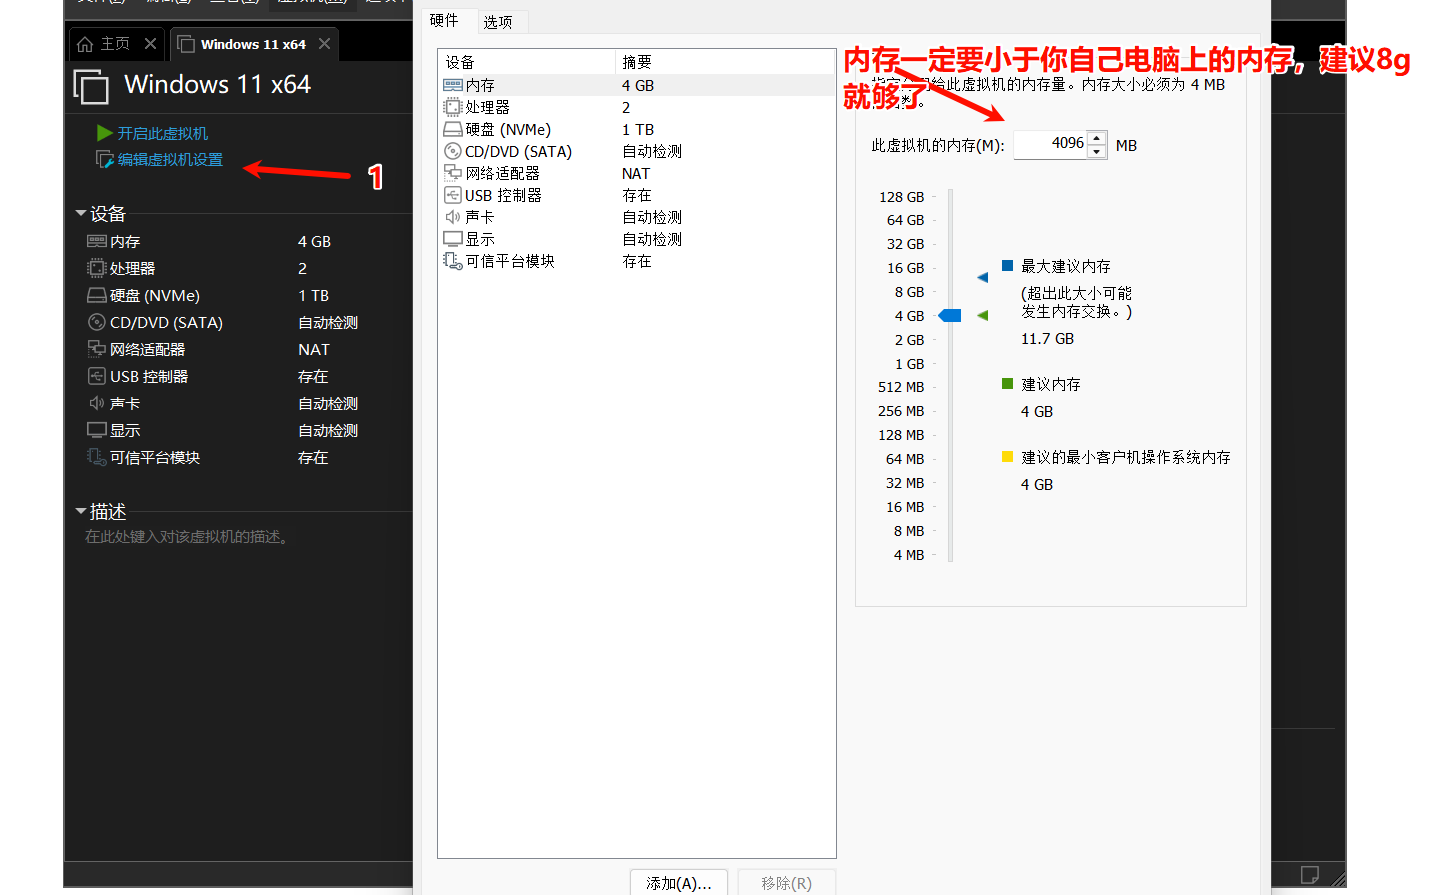Click the 11.7 GB maximum recommended value

pyautogui.click(x=1047, y=339)
